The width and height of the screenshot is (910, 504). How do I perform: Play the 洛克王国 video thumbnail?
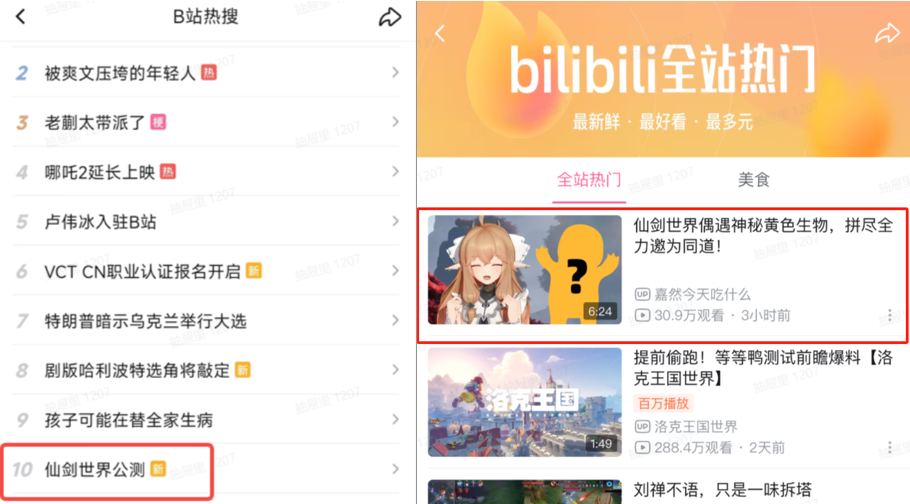tap(525, 402)
